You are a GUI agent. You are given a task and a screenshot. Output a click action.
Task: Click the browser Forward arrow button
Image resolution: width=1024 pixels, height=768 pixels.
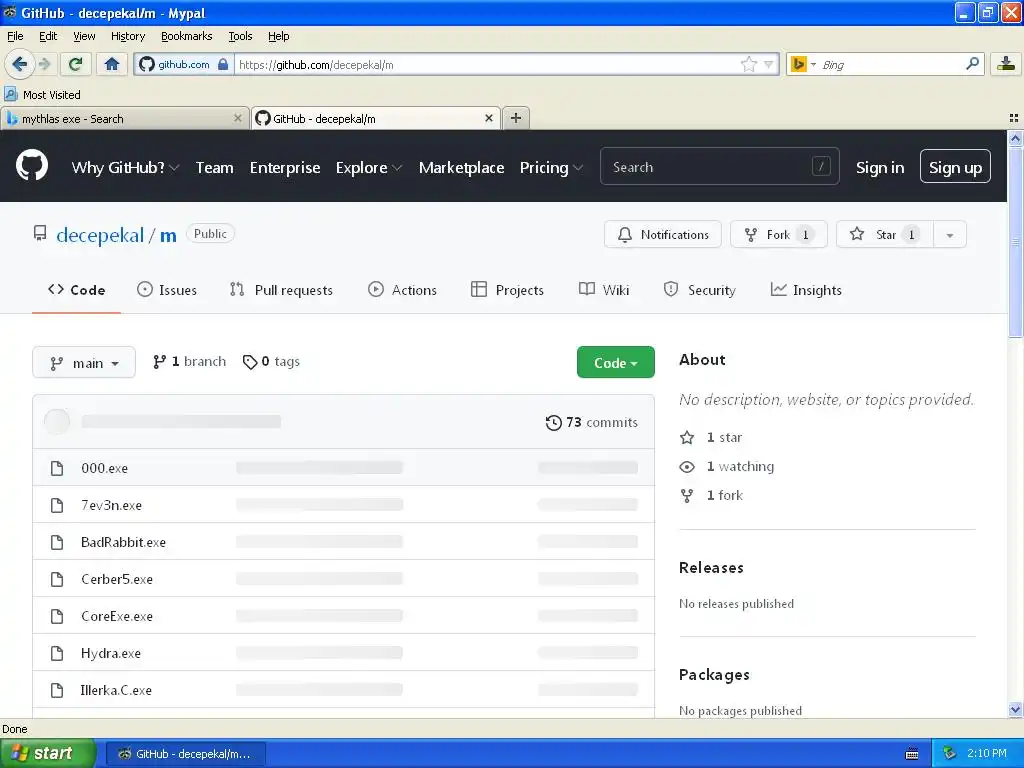(x=44, y=64)
